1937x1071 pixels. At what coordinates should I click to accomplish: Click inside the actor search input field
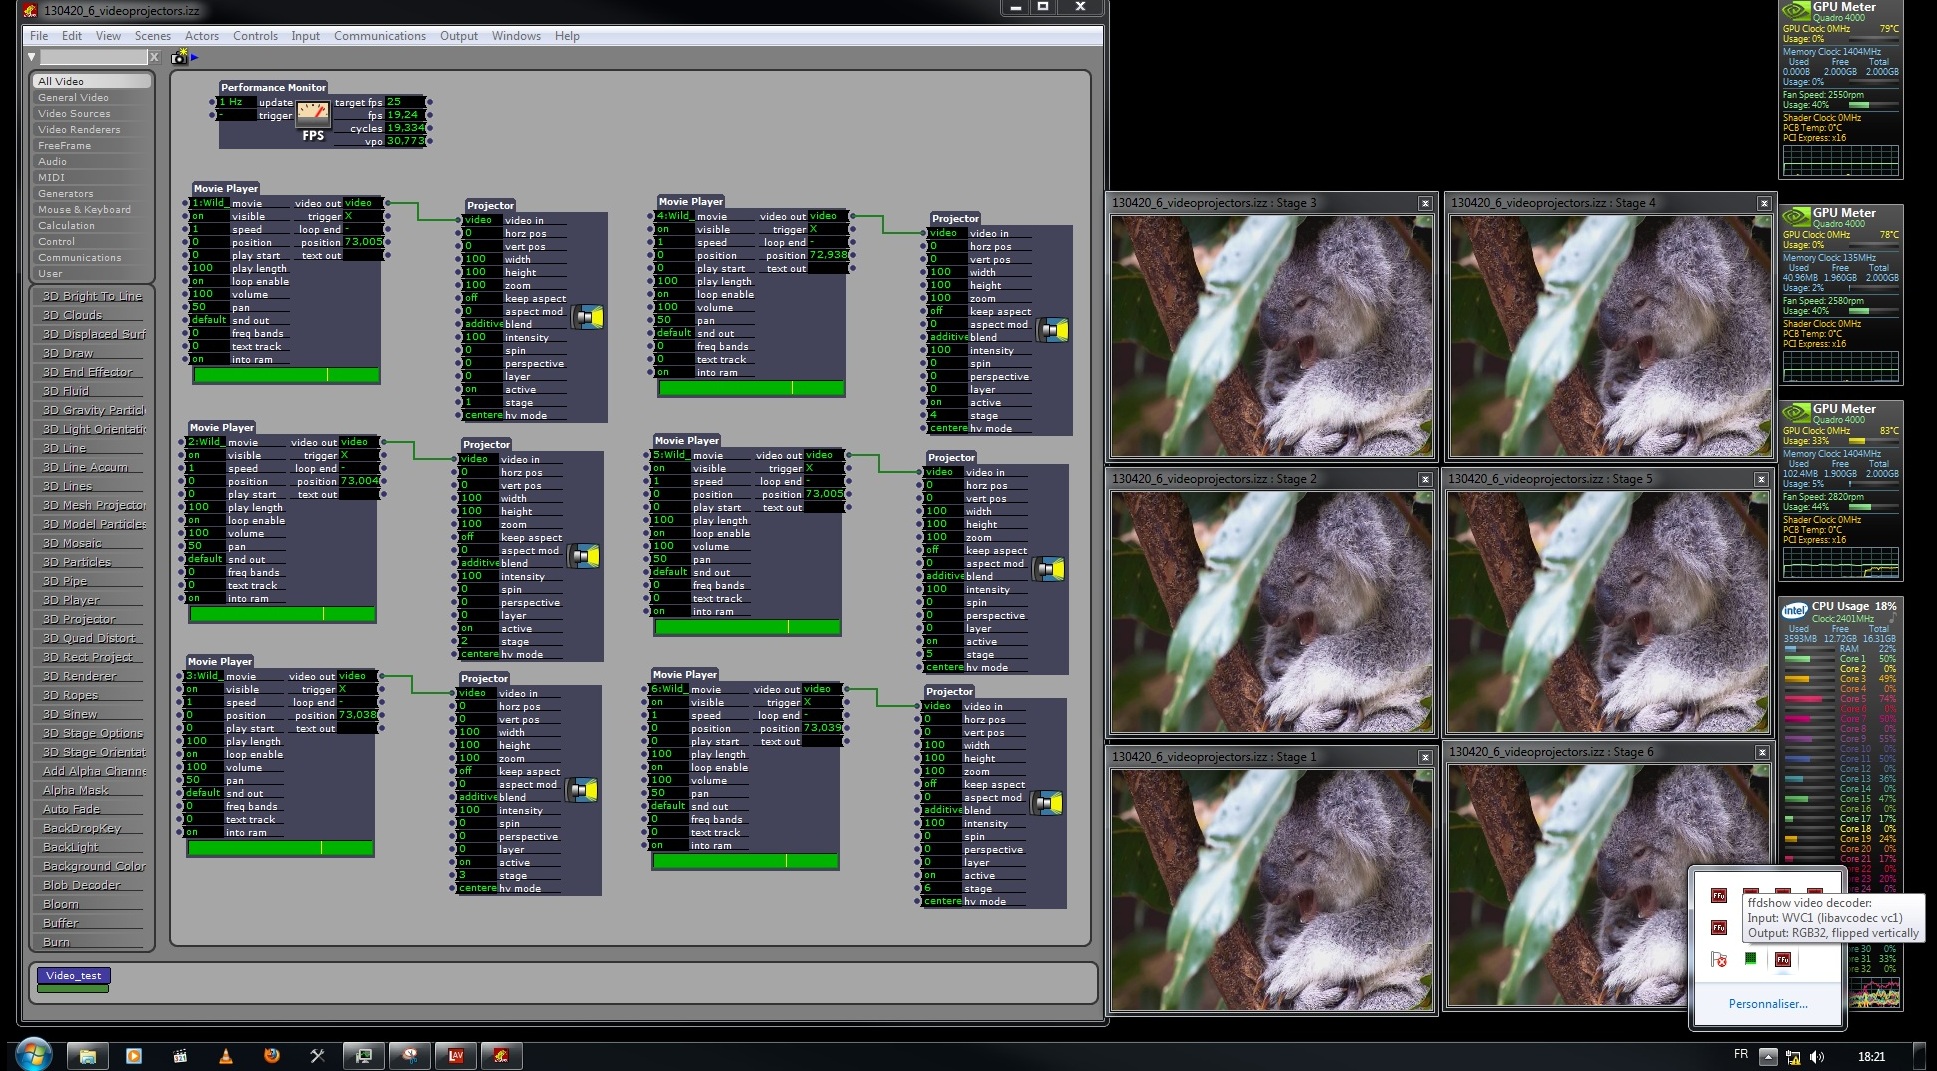pos(93,57)
